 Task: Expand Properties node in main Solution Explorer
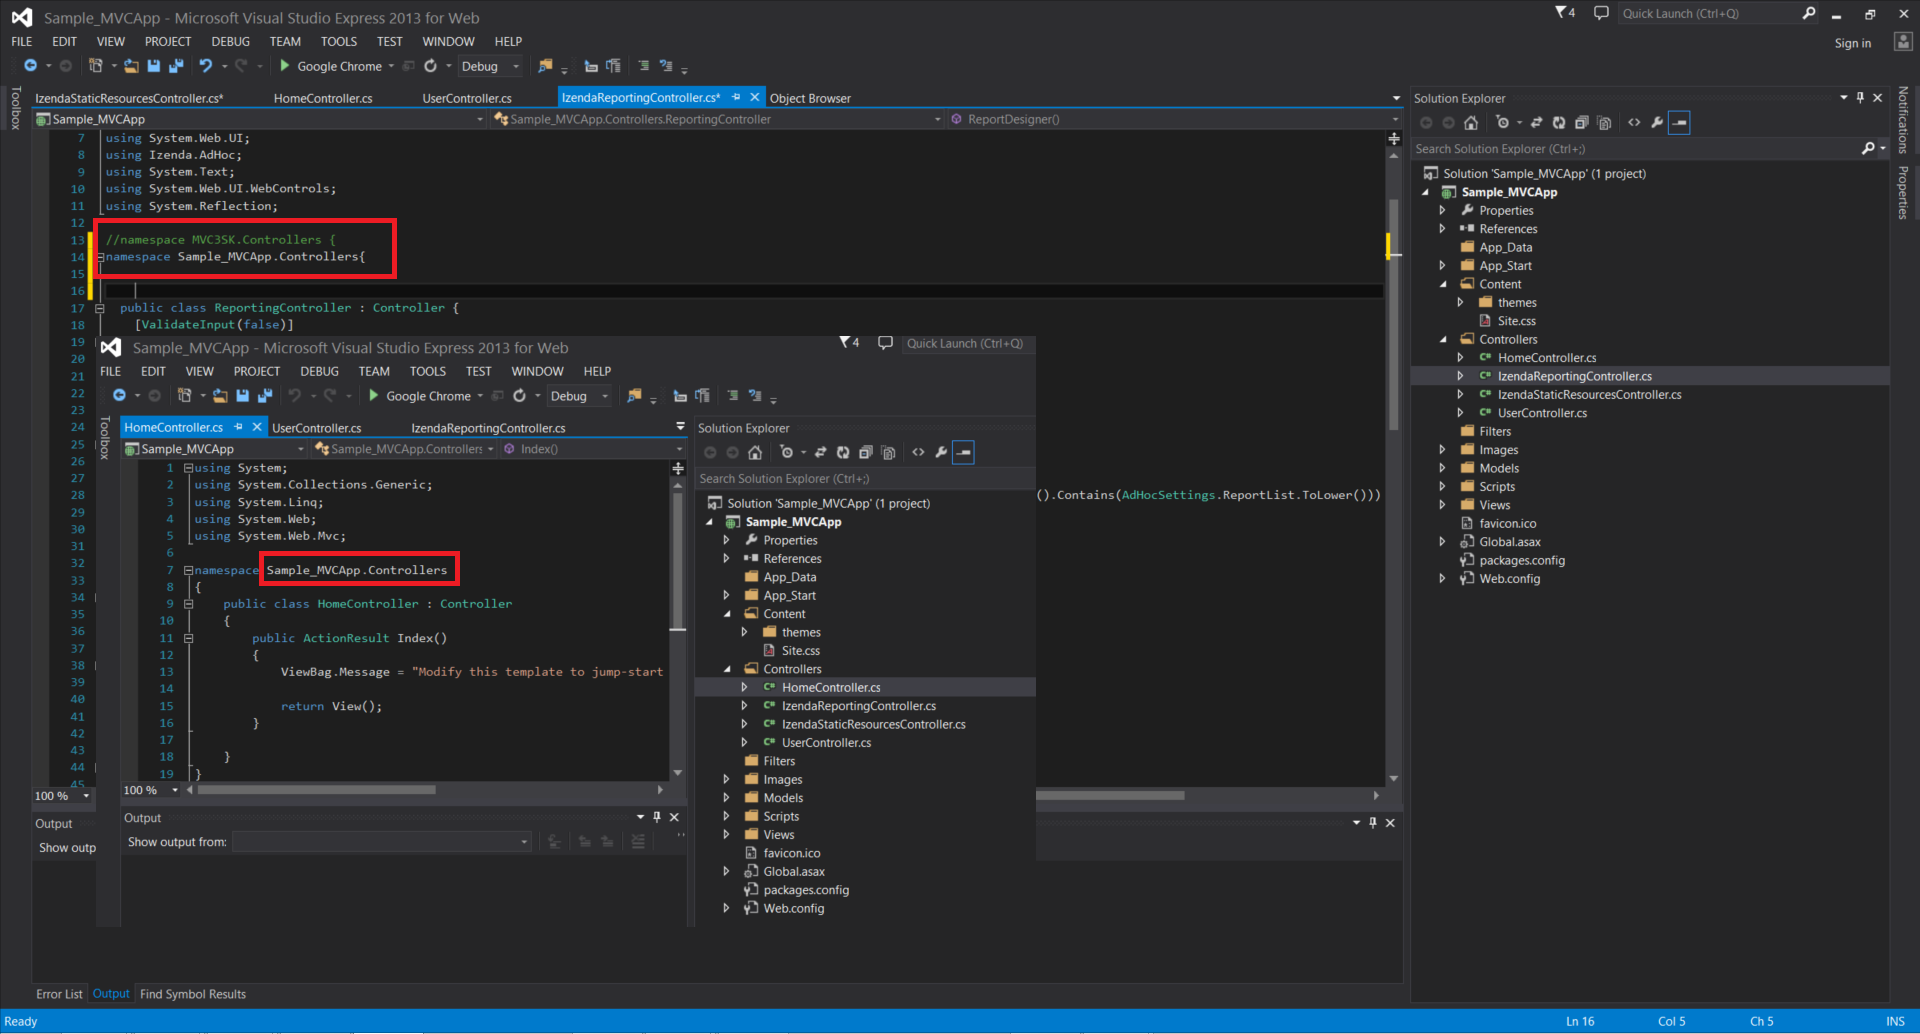(x=1442, y=211)
